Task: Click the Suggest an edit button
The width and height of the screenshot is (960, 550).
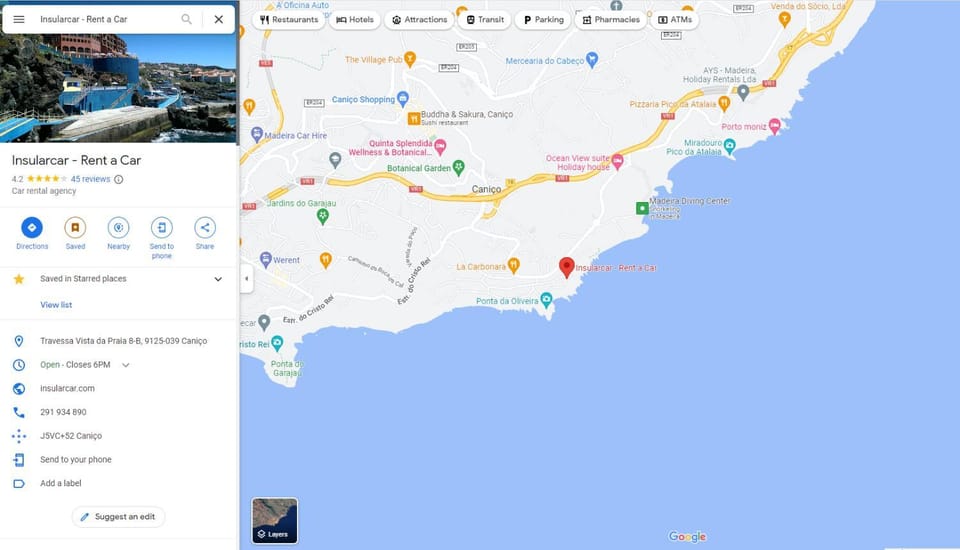Action: pyautogui.click(x=118, y=517)
